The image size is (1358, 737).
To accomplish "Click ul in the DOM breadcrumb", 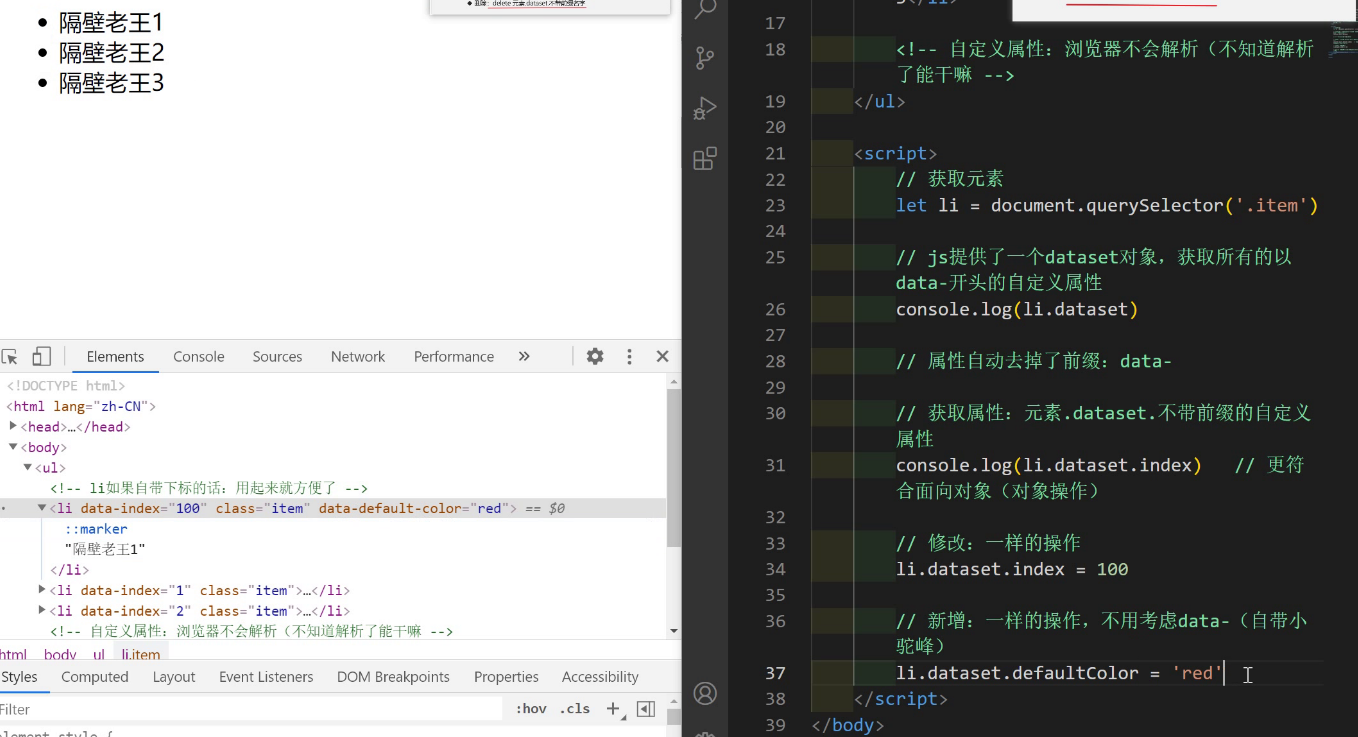I will pyautogui.click(x=99, y=654).
